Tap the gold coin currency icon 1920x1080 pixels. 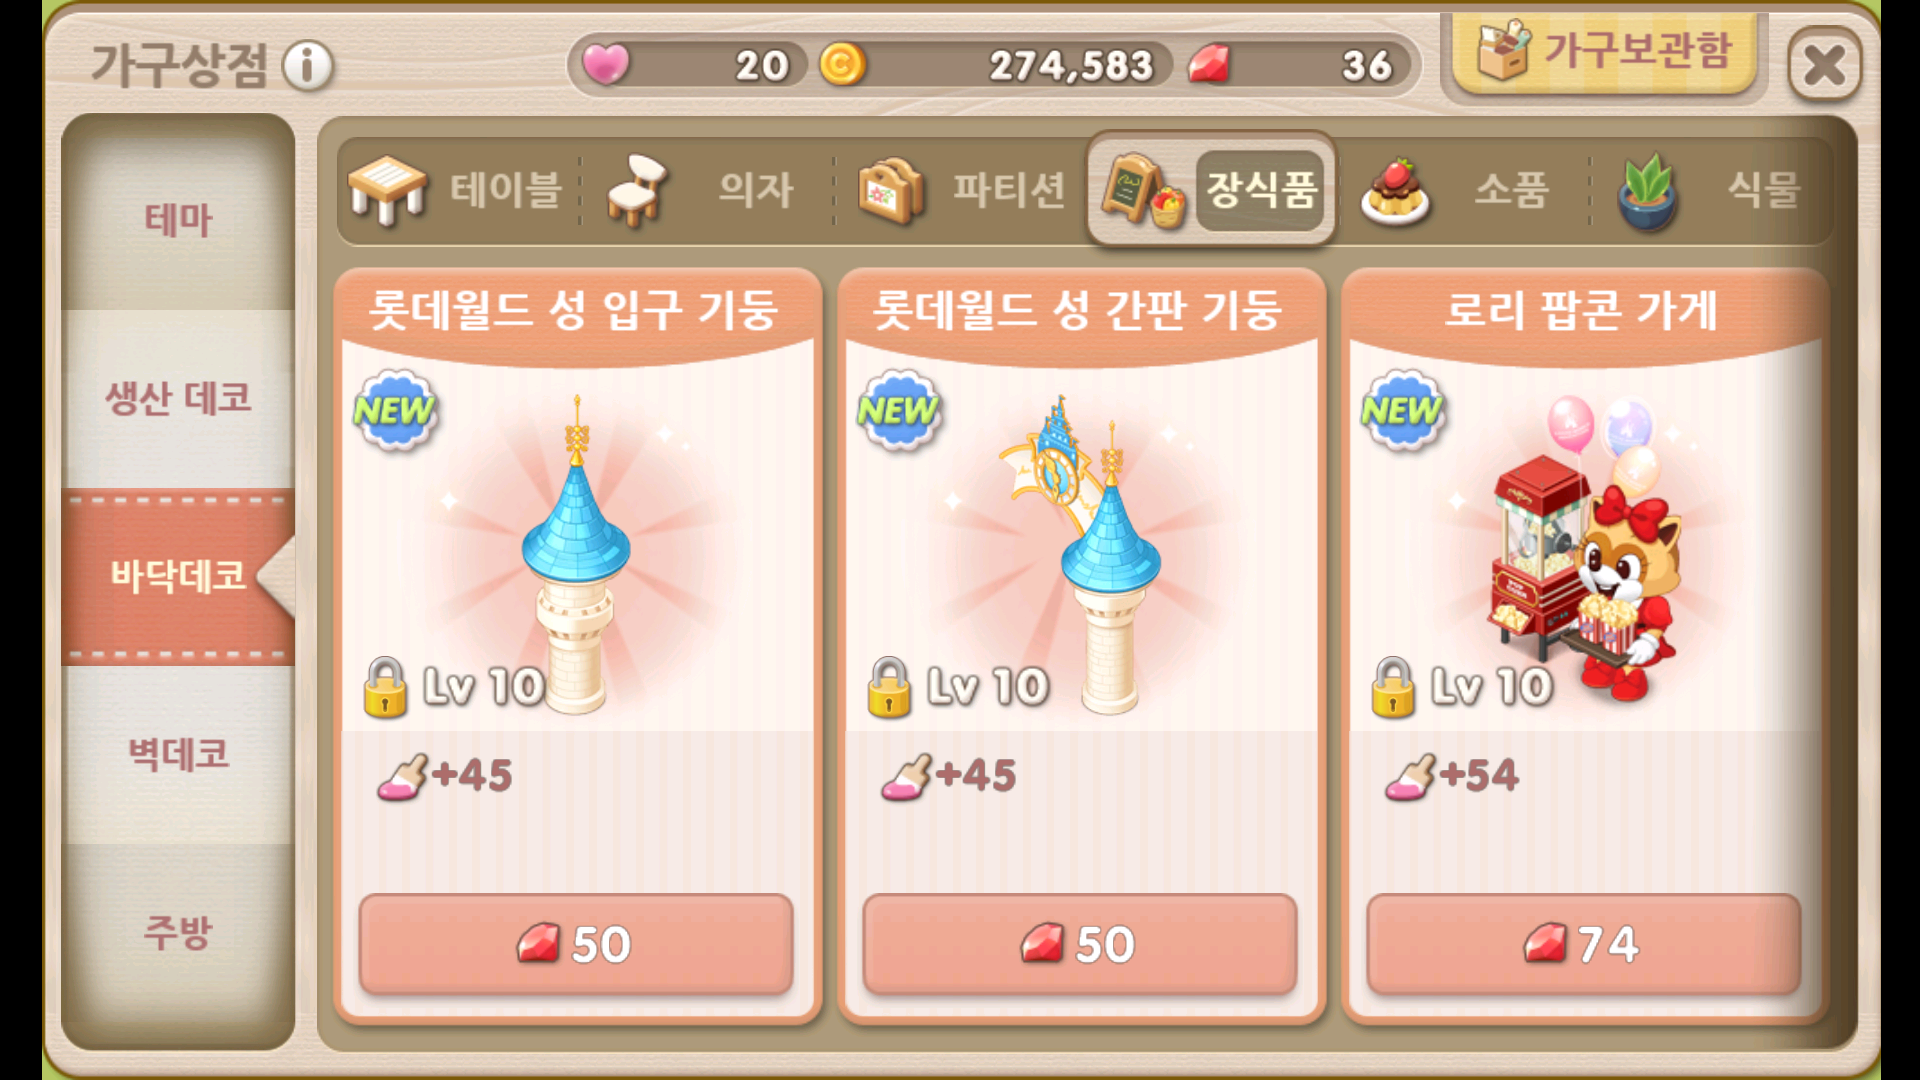(x=842, y=65)
